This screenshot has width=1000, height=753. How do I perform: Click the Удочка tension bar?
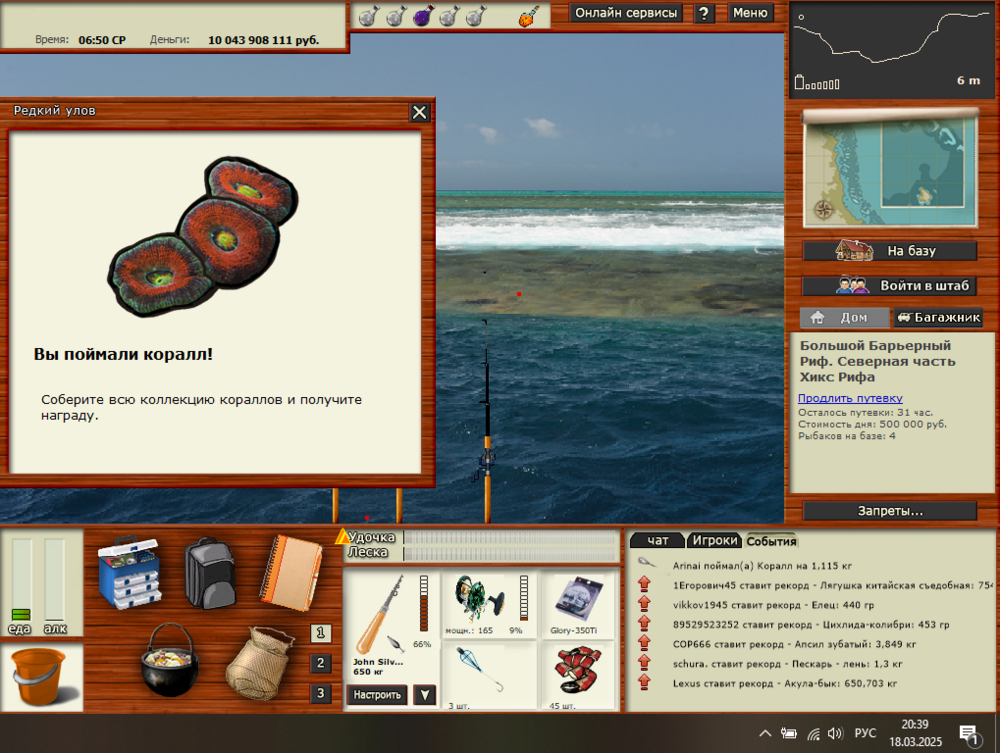[x=511, y=537]
